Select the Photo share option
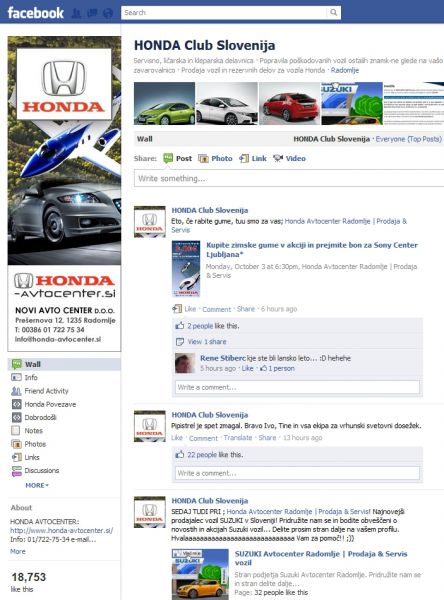The width and height of the screenshot is (444, 600). pyautogui.click(x=215, y=158)
